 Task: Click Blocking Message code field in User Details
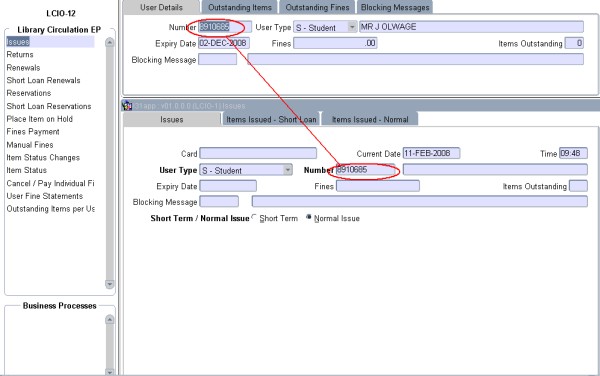(217, 59)
